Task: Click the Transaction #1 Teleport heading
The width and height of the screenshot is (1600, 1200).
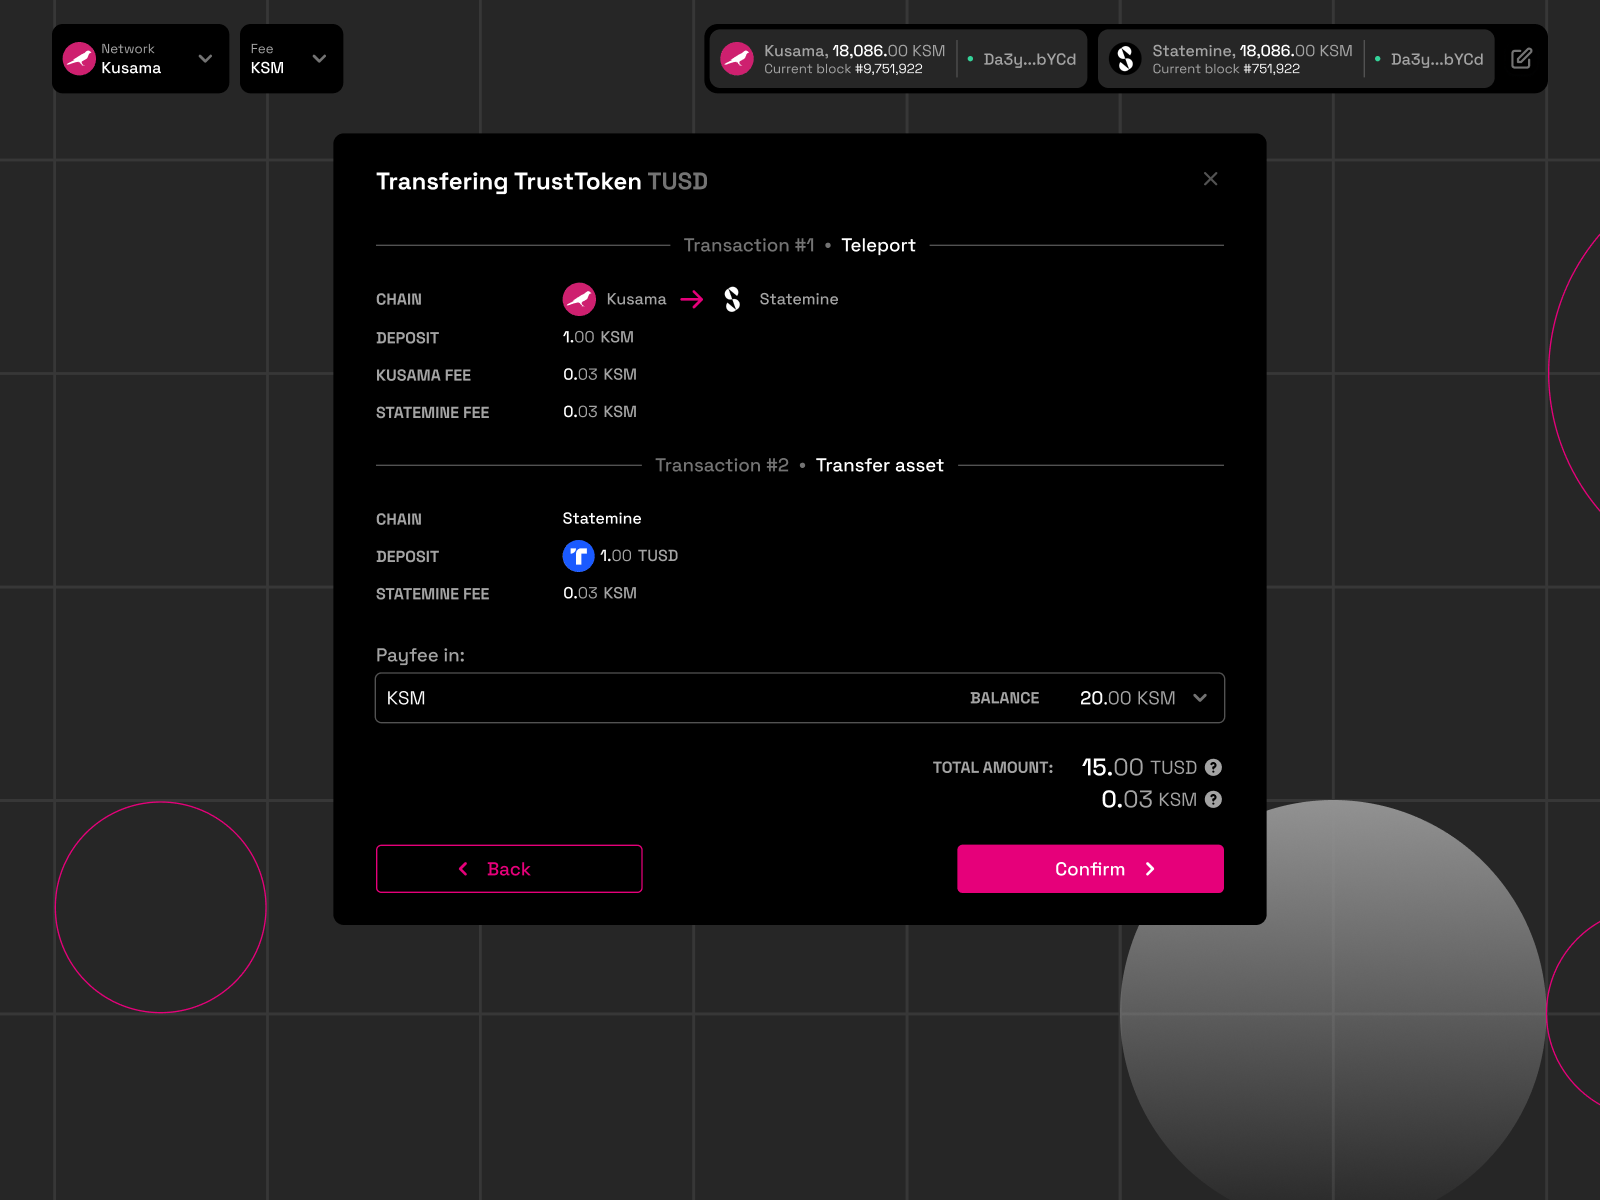Action: point(800,245)
